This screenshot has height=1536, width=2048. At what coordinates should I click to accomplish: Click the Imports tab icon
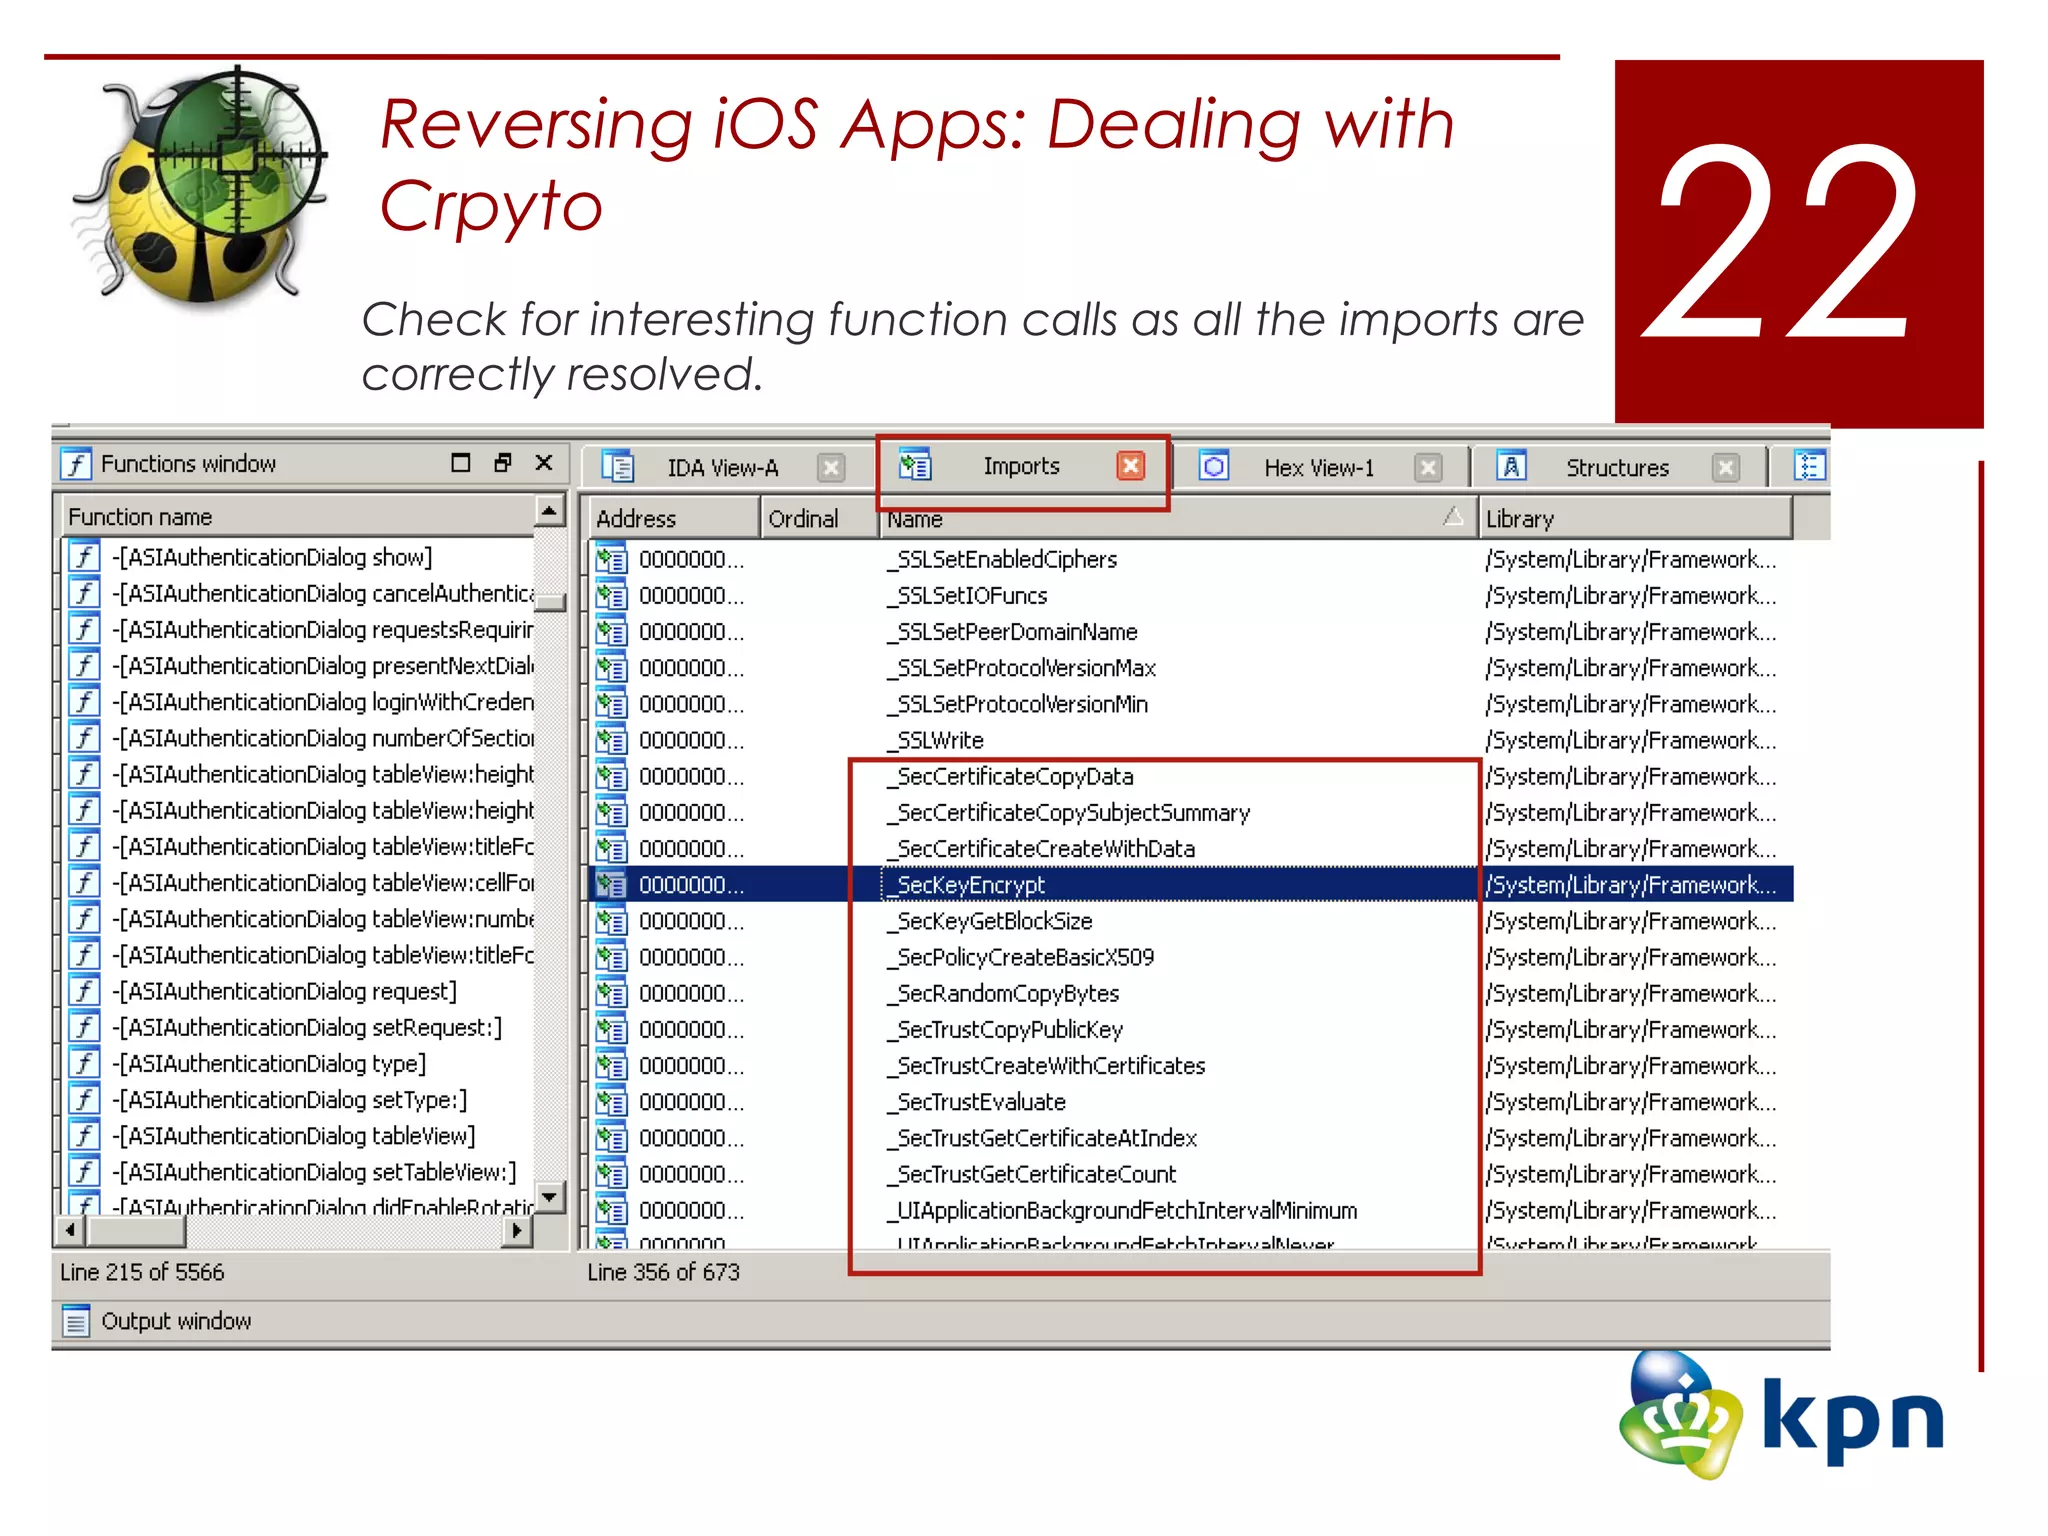click(914, 465)
